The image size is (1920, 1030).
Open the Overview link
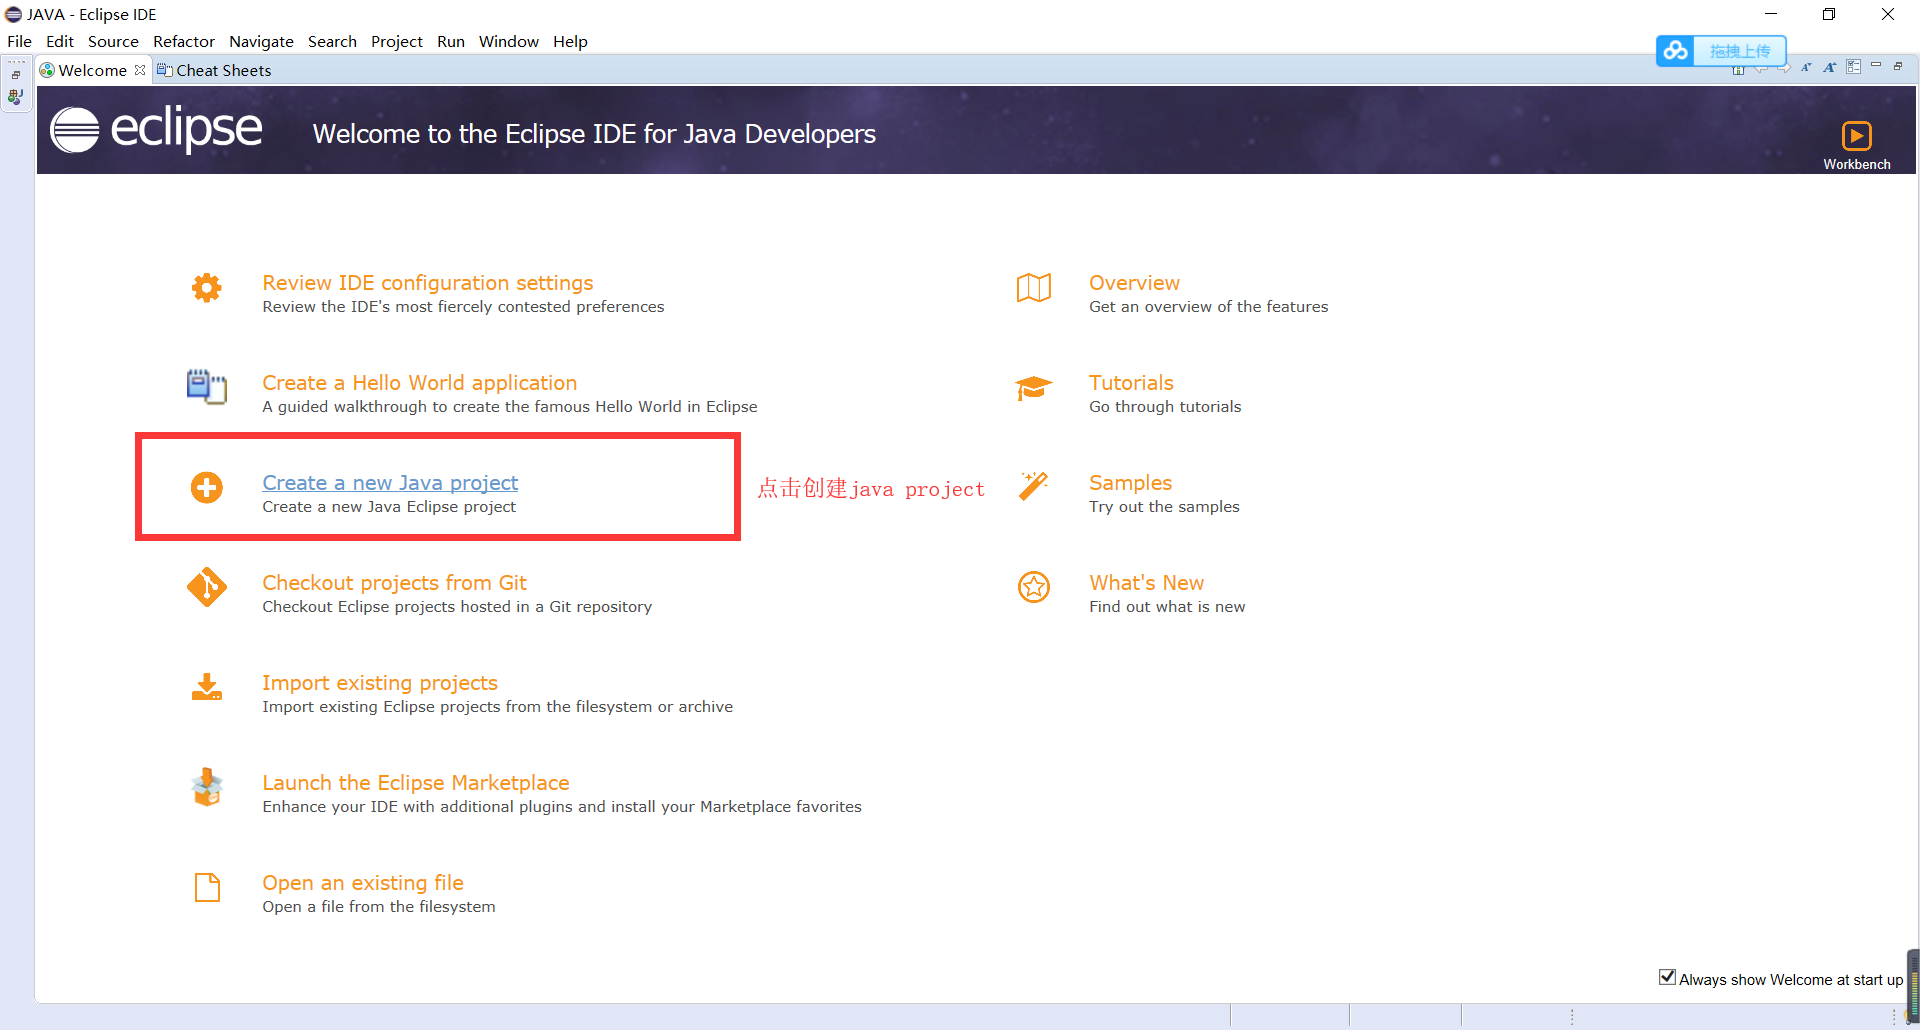[1134, 283]
